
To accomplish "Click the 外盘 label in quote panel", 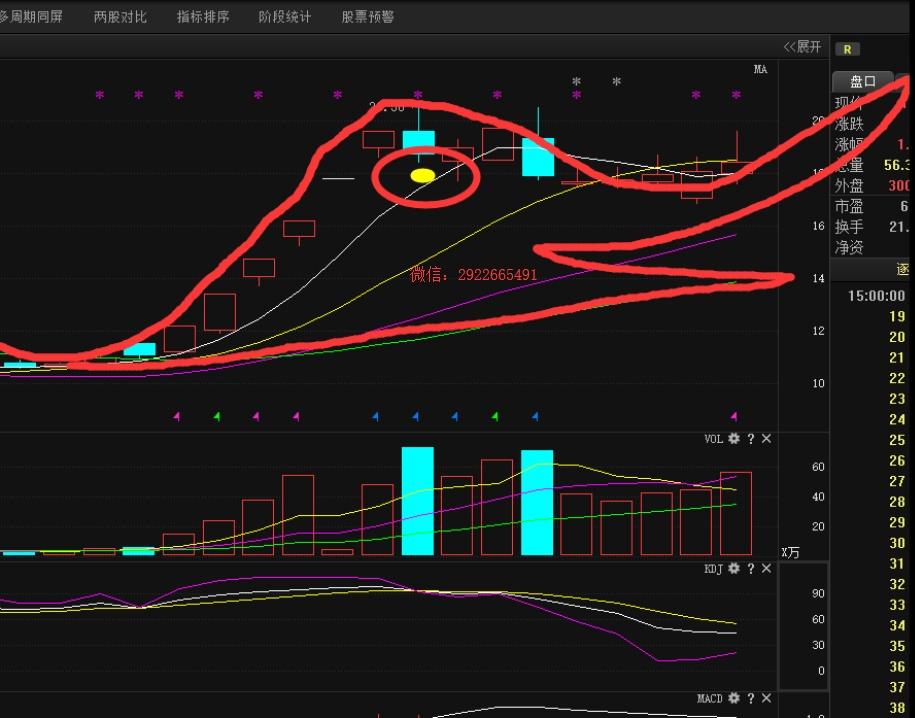I will click(x=849, y=186).
